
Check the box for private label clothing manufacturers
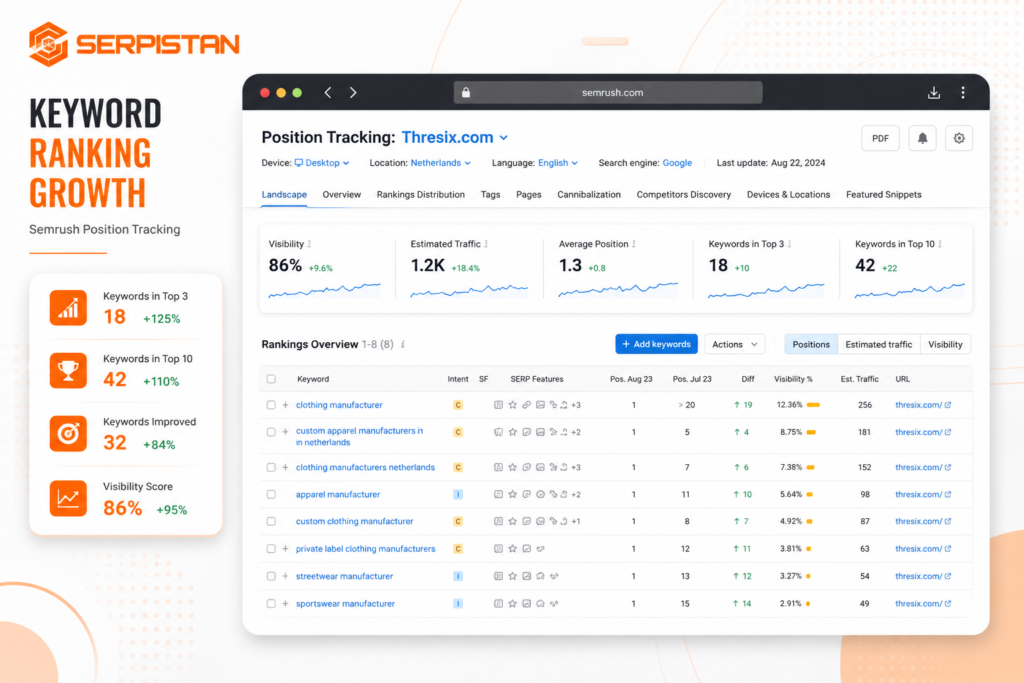[271, 548]
